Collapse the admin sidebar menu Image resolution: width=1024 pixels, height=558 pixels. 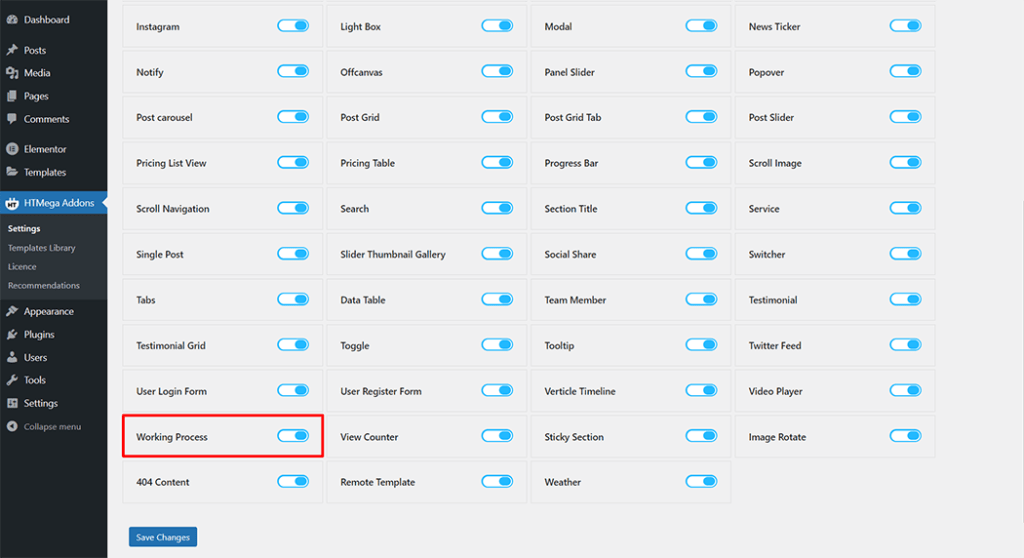(48, 427)
